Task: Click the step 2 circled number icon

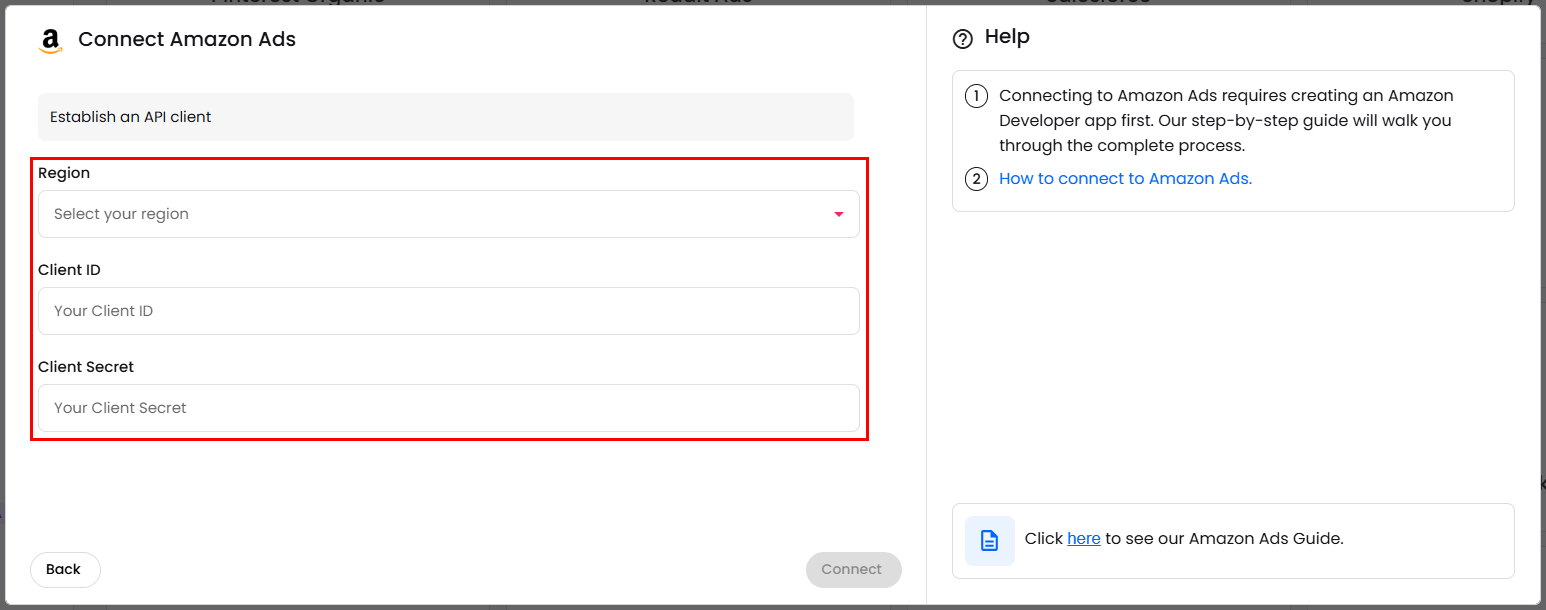Action: coord(975,180)
